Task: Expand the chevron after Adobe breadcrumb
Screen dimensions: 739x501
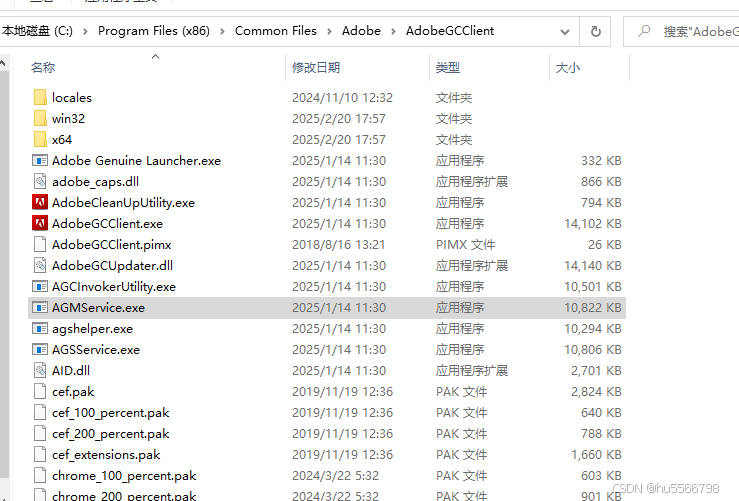Action: pyautogui.click(x=394, y=32)
